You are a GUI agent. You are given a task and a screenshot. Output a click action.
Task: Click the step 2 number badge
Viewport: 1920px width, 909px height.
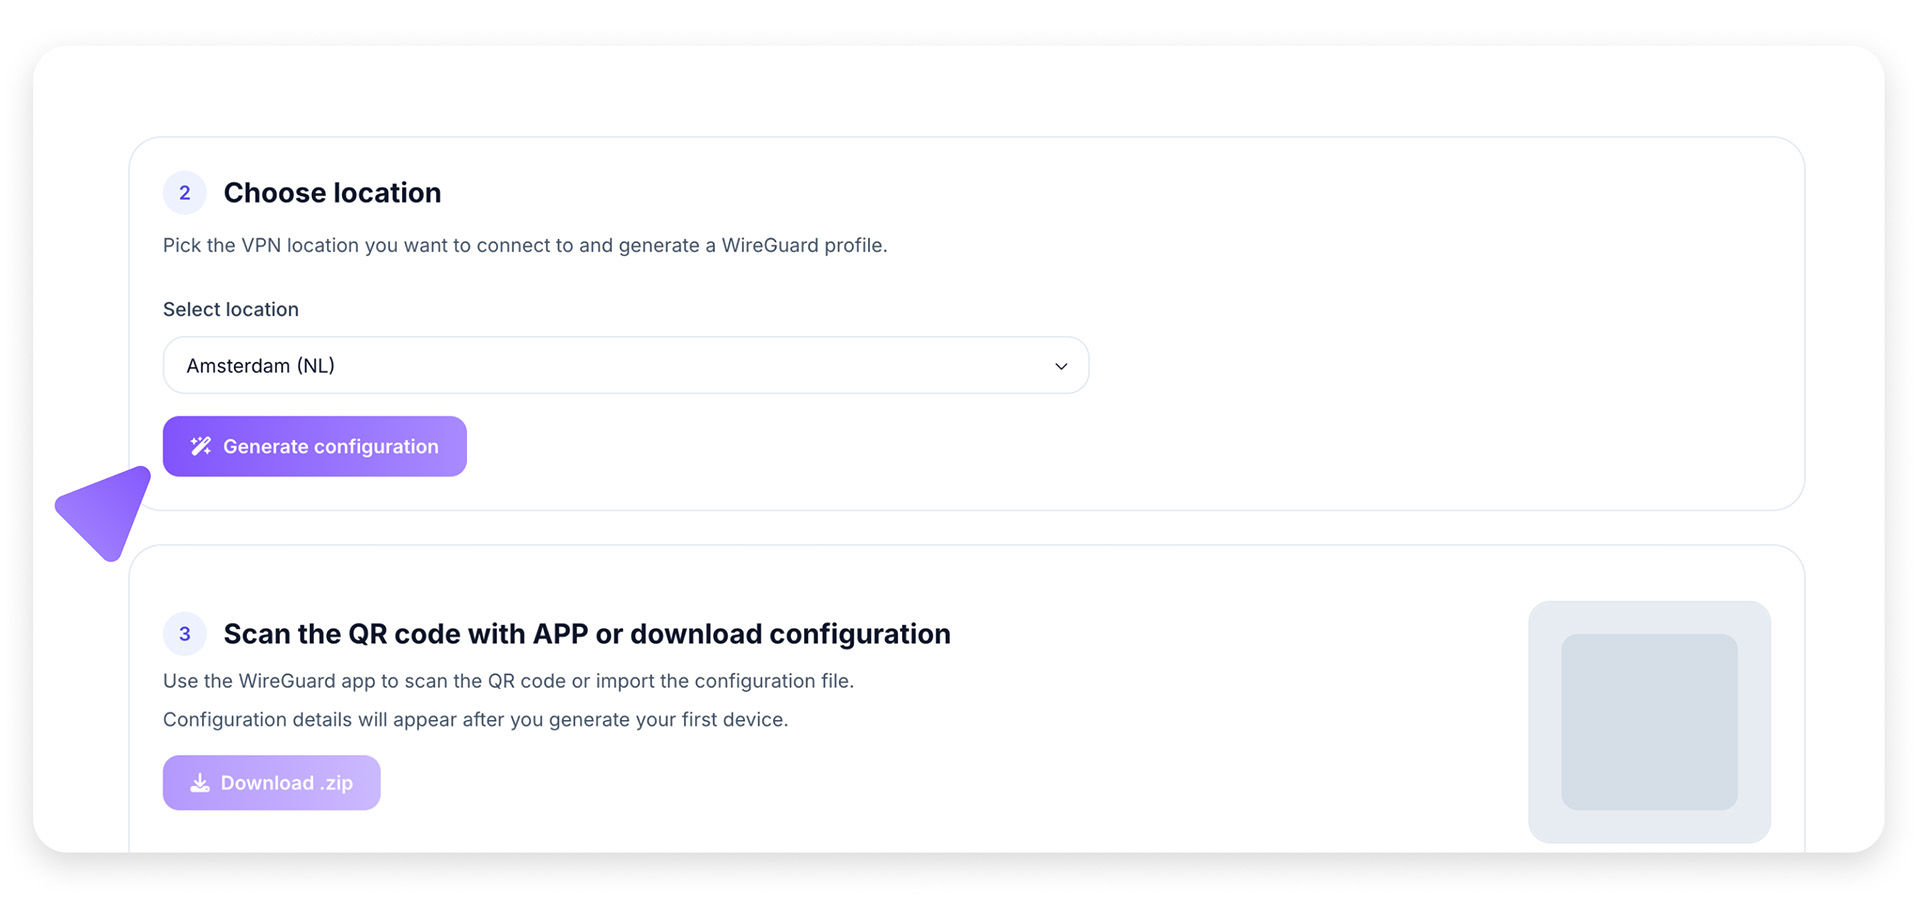185,193
